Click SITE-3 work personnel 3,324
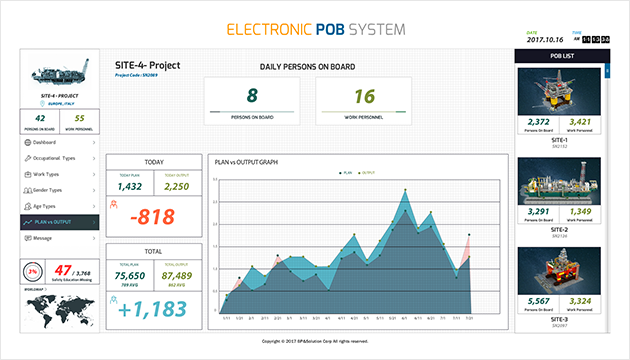 [x=580, y=301]
